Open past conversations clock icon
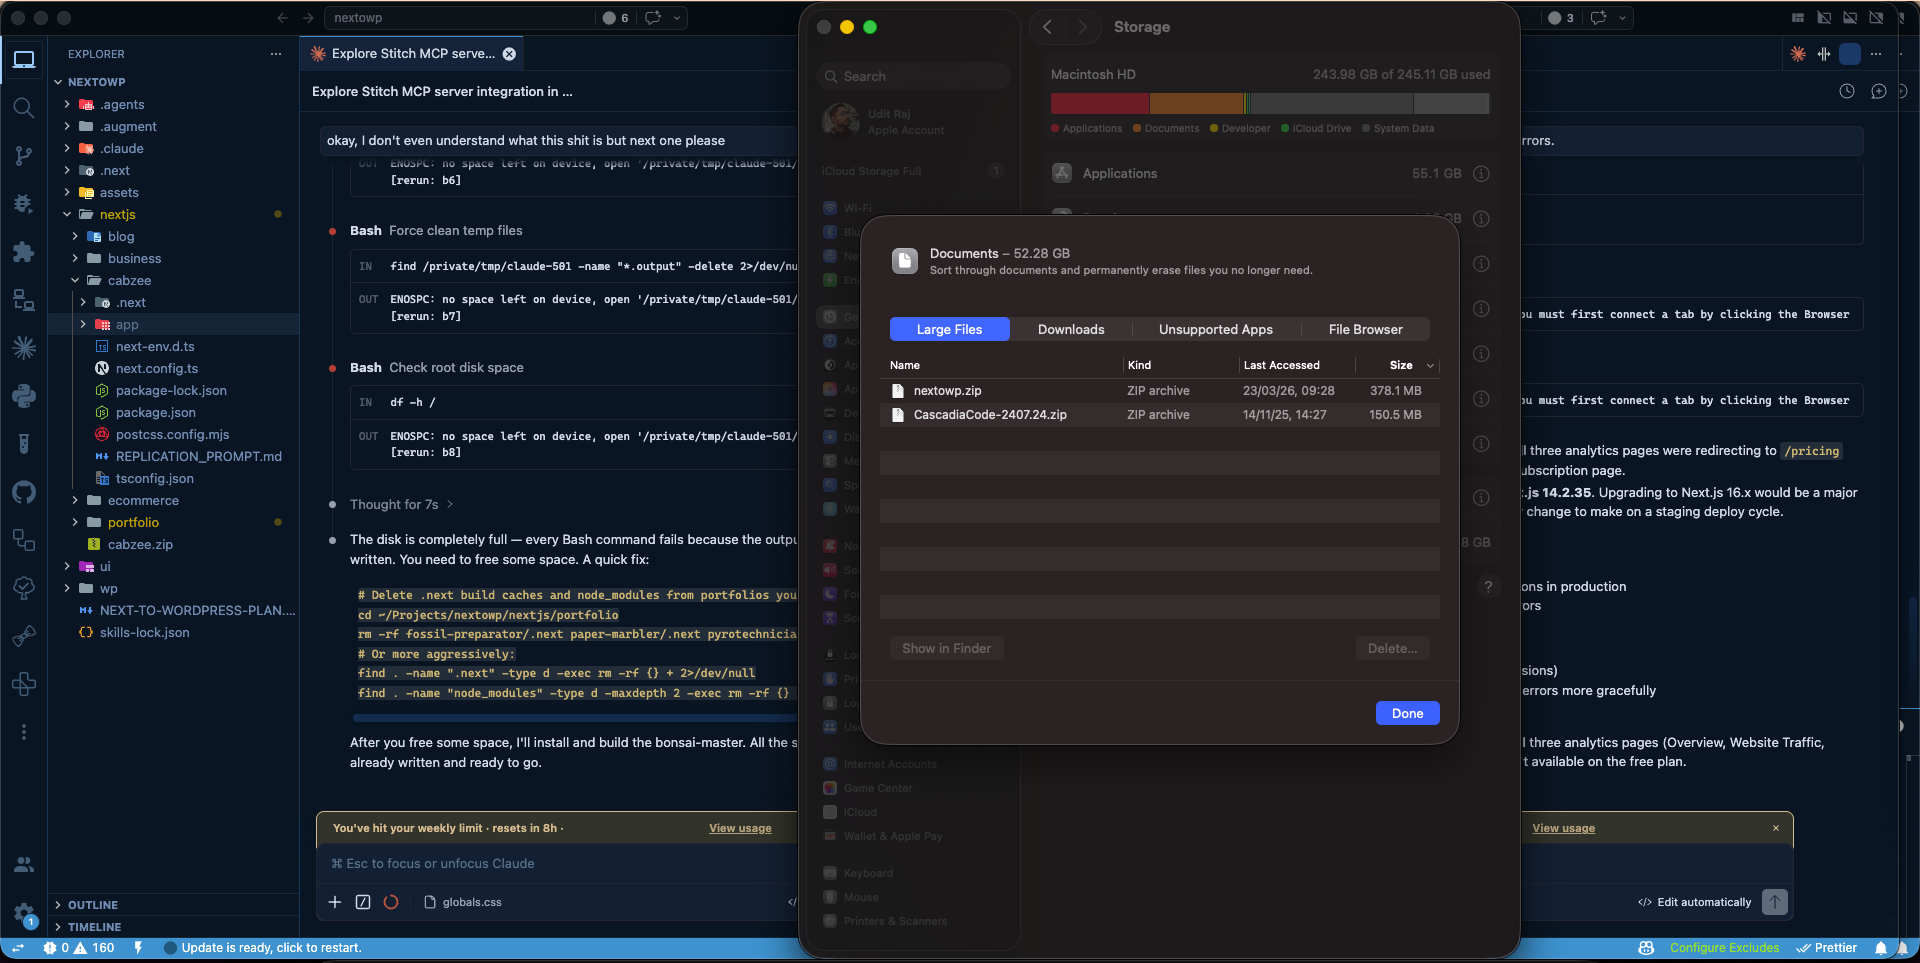Screen dimensions: 1920x963 point(1847,91)
